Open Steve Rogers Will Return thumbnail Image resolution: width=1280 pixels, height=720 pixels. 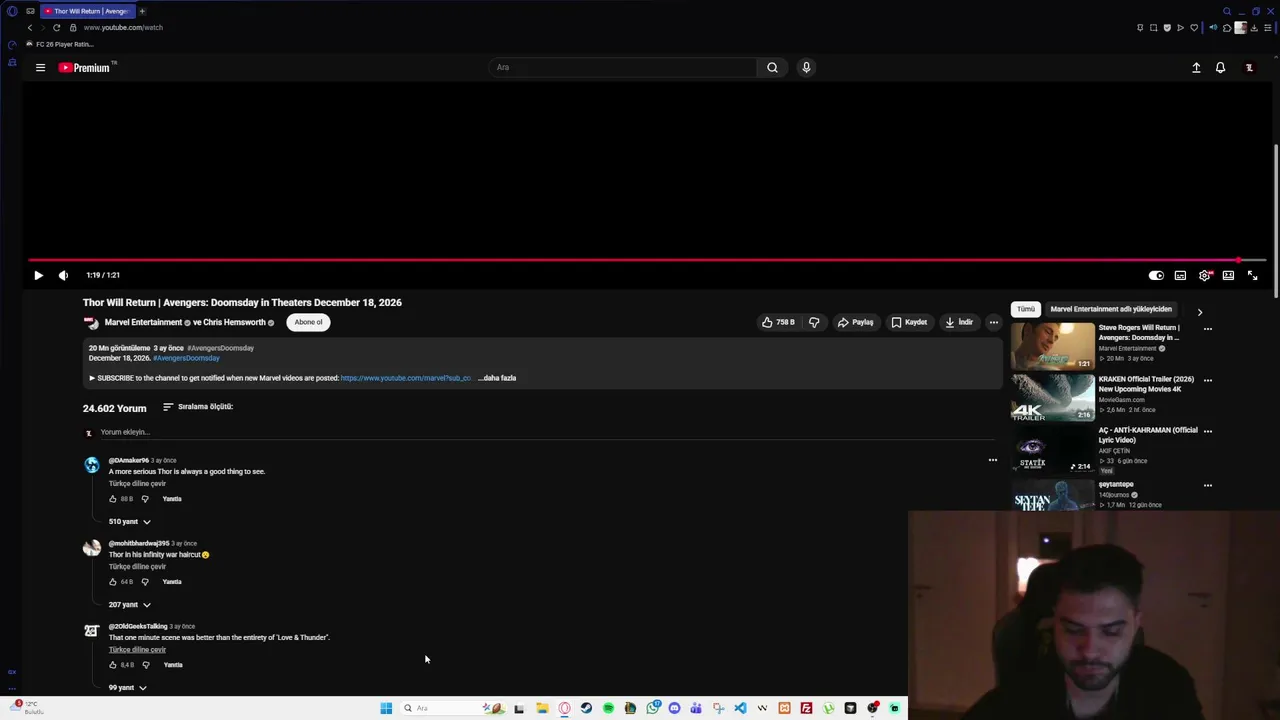pos(1053,346)
